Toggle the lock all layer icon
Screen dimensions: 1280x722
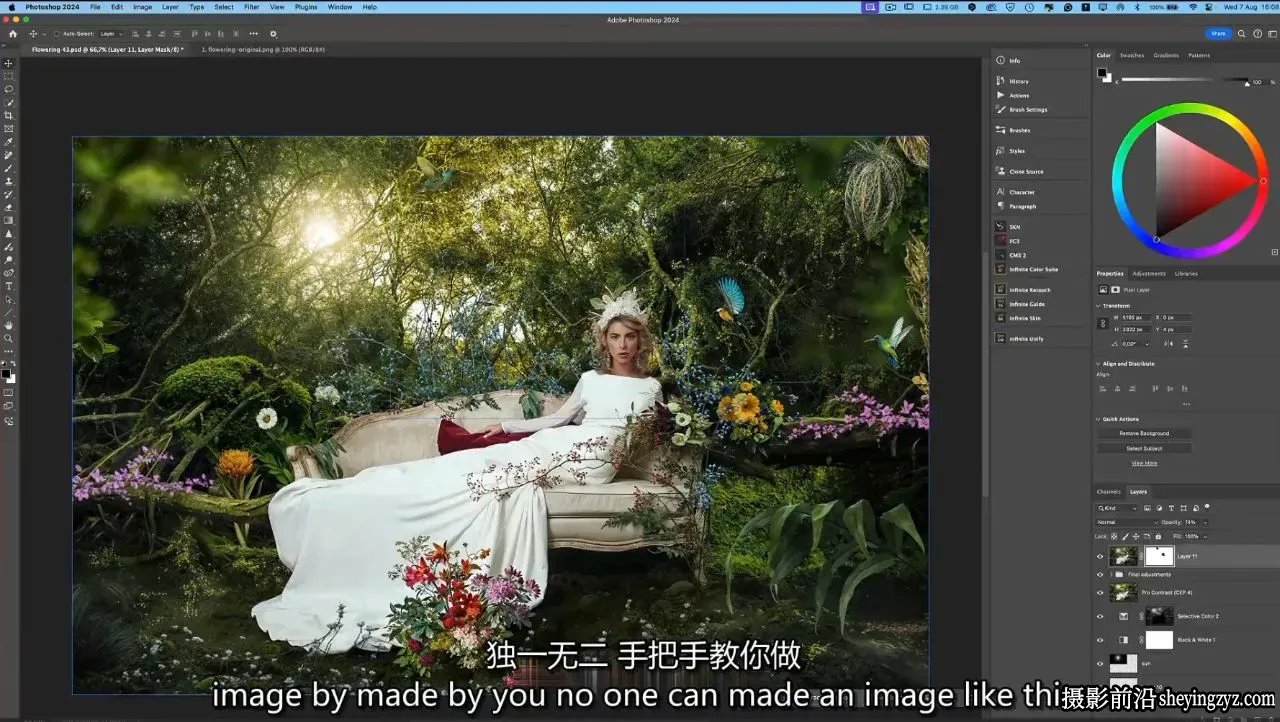tap(1158, 536)
